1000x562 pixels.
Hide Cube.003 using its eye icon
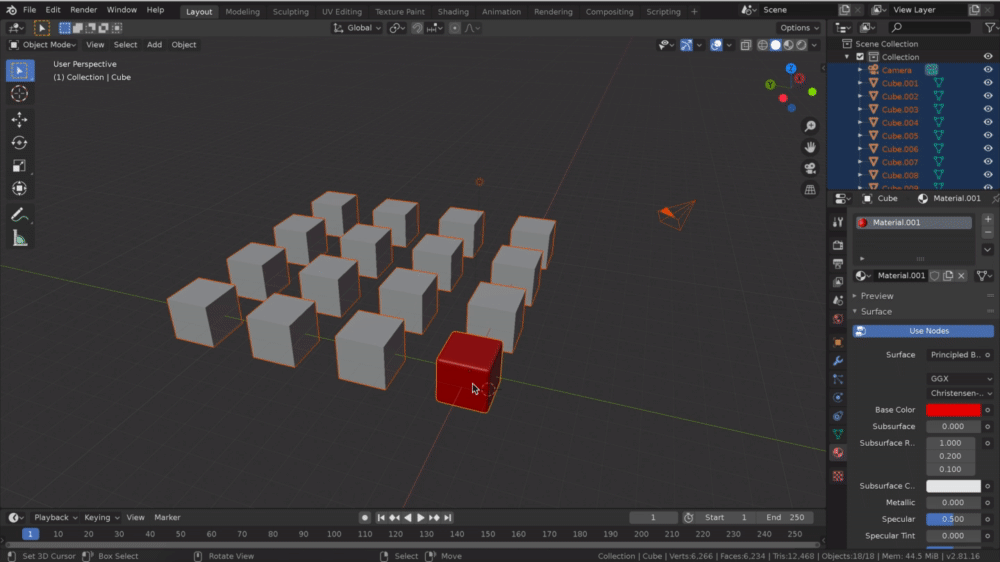point(987,109)
